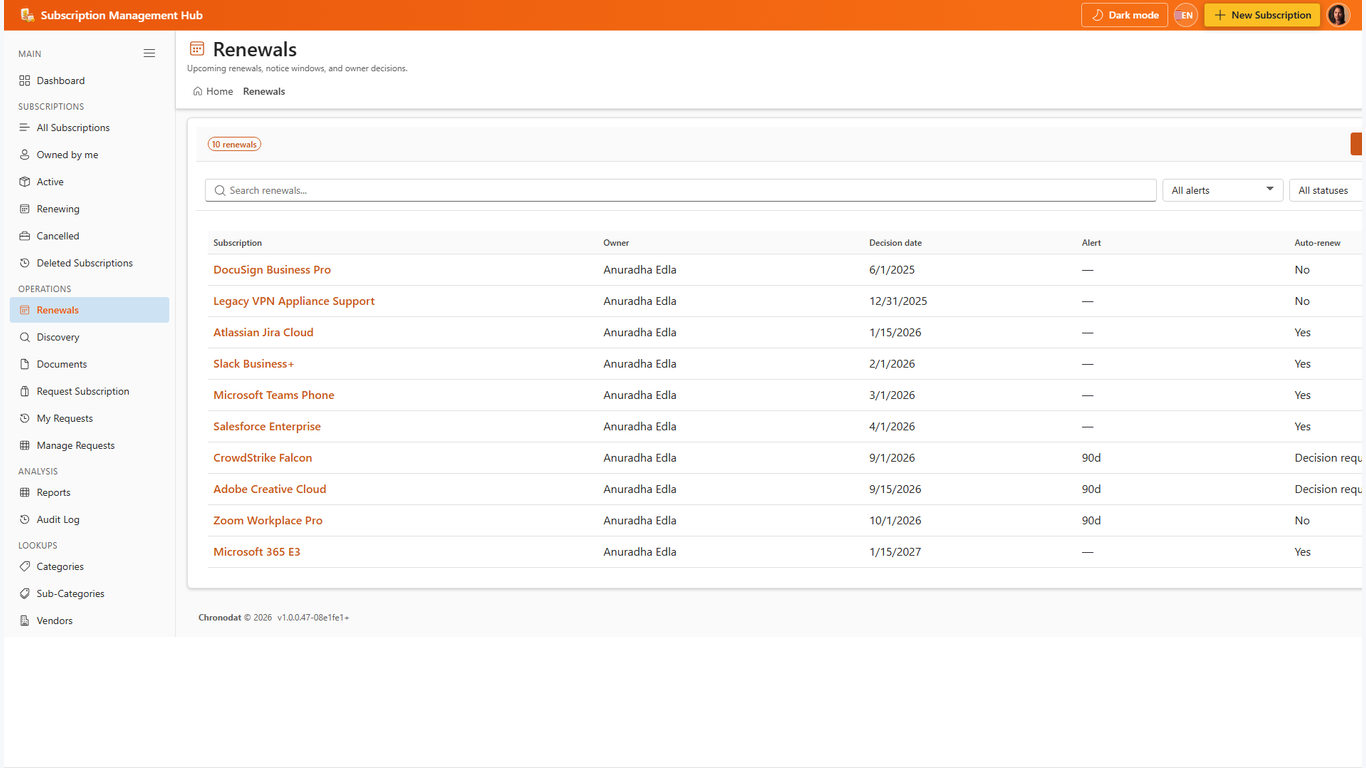Open Audit Log menu item
1366x768 pixels.
coord(89,519)
